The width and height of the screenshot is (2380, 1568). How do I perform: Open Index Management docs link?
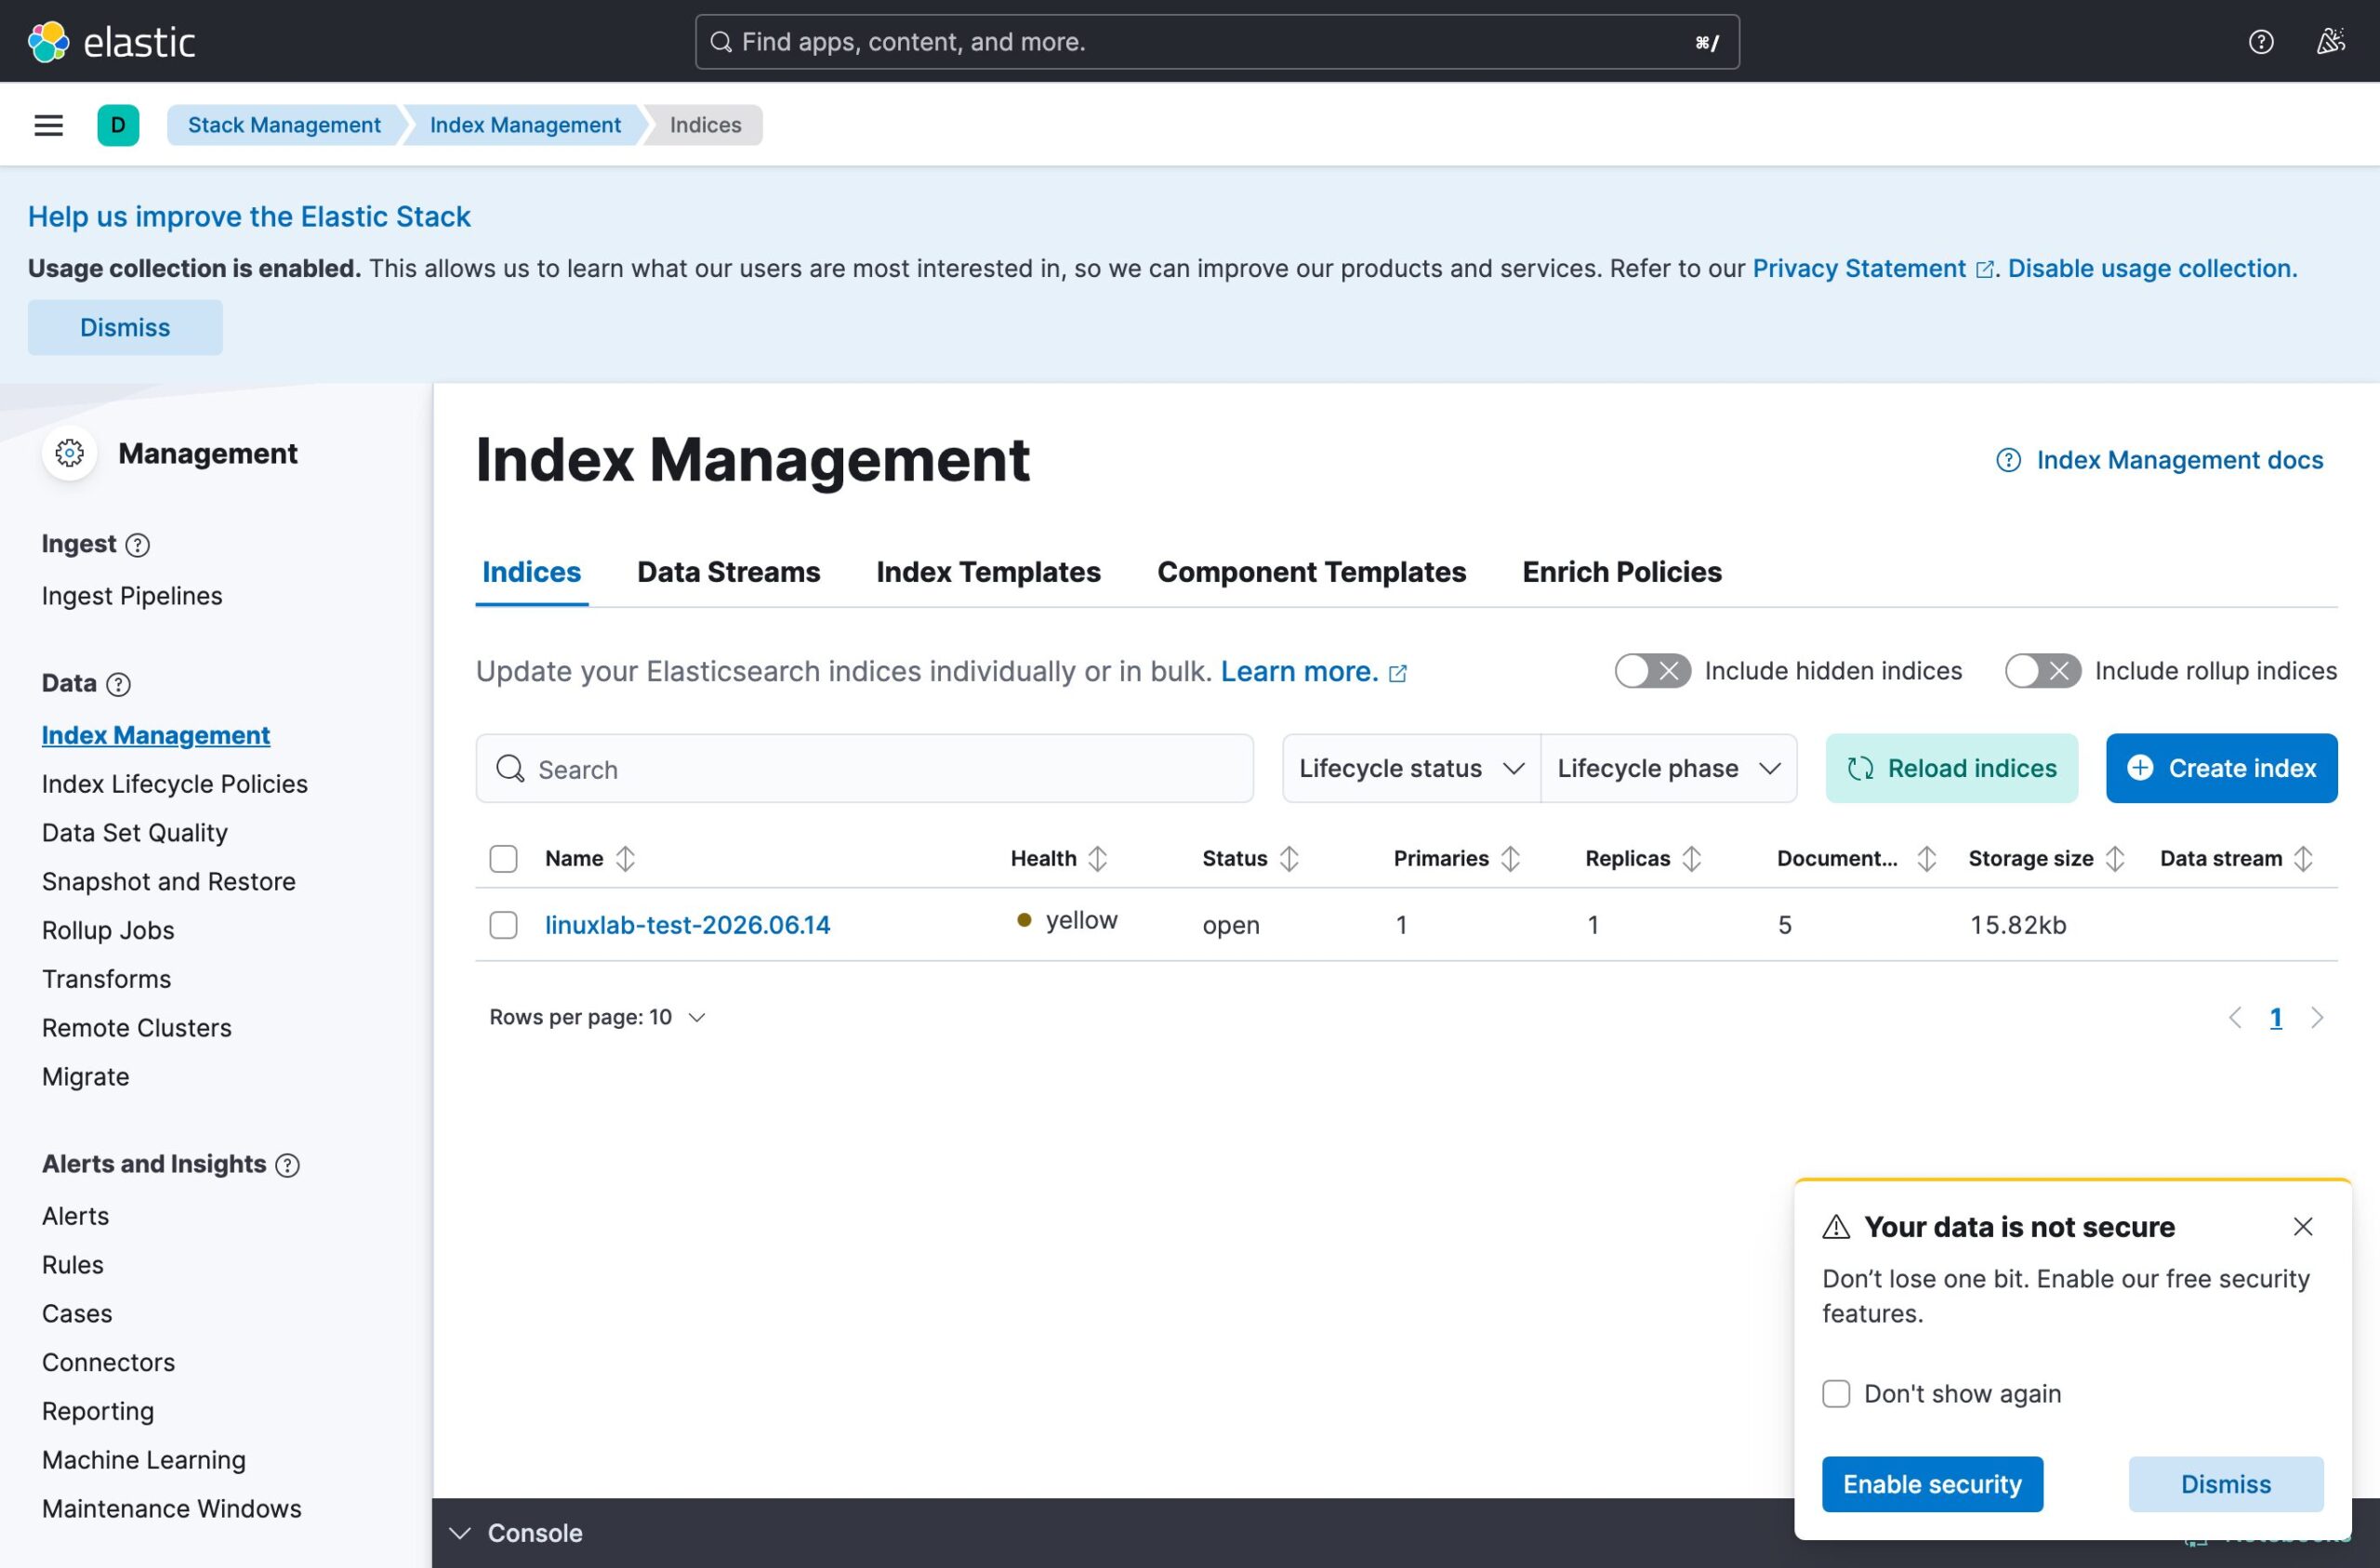(2160, 460)
